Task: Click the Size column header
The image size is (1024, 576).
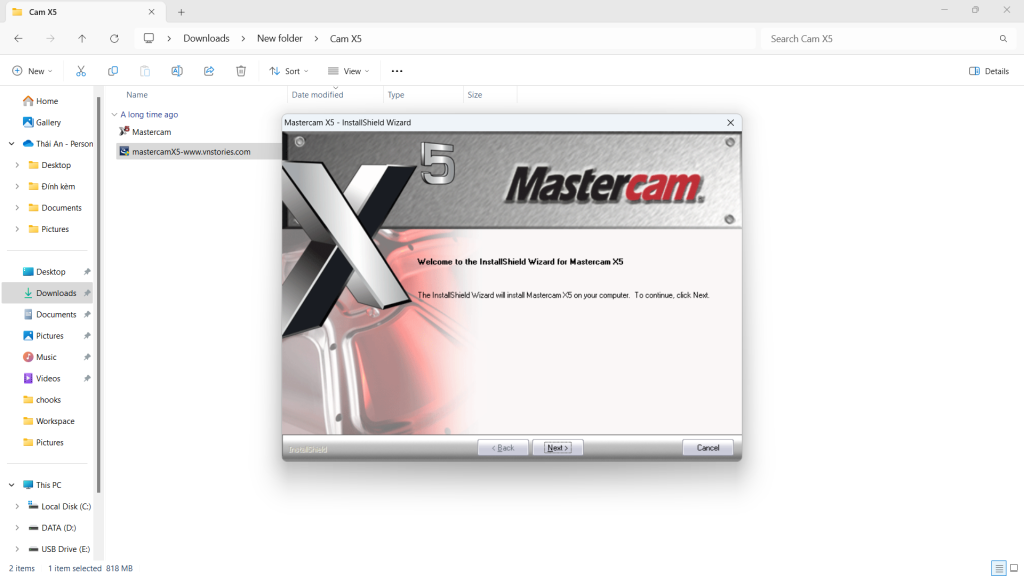Action: tap(475, 95)
